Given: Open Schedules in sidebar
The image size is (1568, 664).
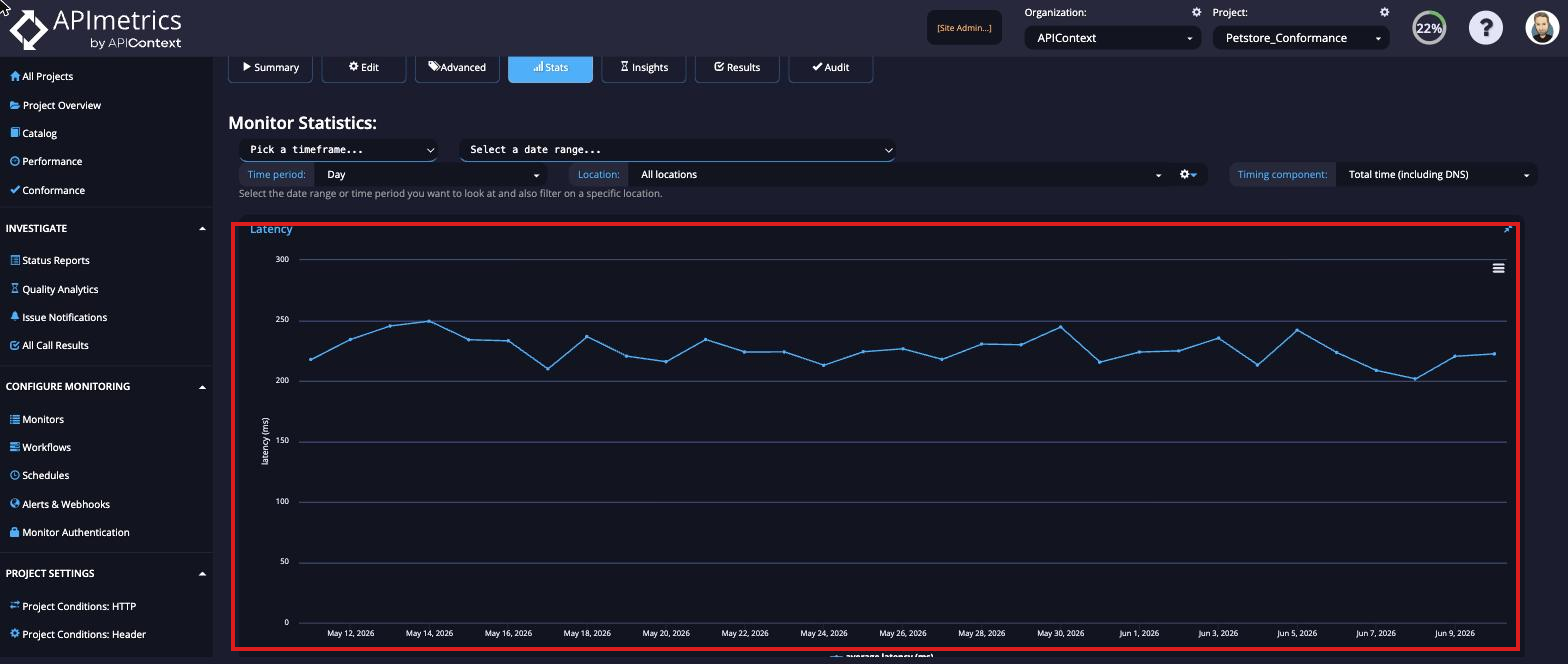Looking at the screenshot, I should tap(39, 475).
